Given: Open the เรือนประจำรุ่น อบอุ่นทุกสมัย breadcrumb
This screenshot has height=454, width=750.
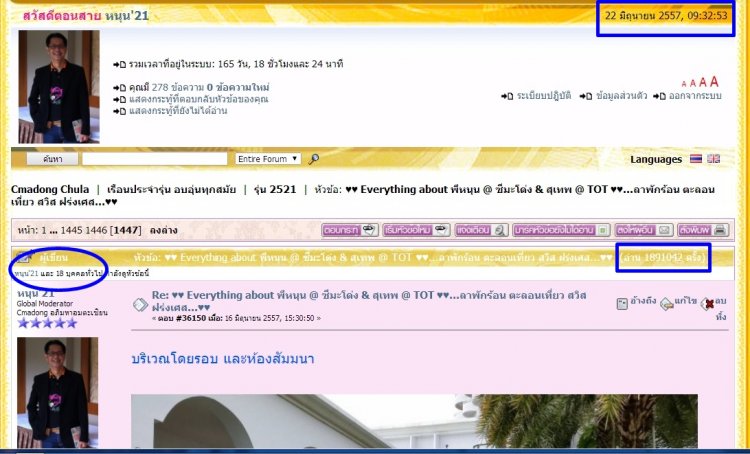Looking at the screenshot, I should point(171,189).
